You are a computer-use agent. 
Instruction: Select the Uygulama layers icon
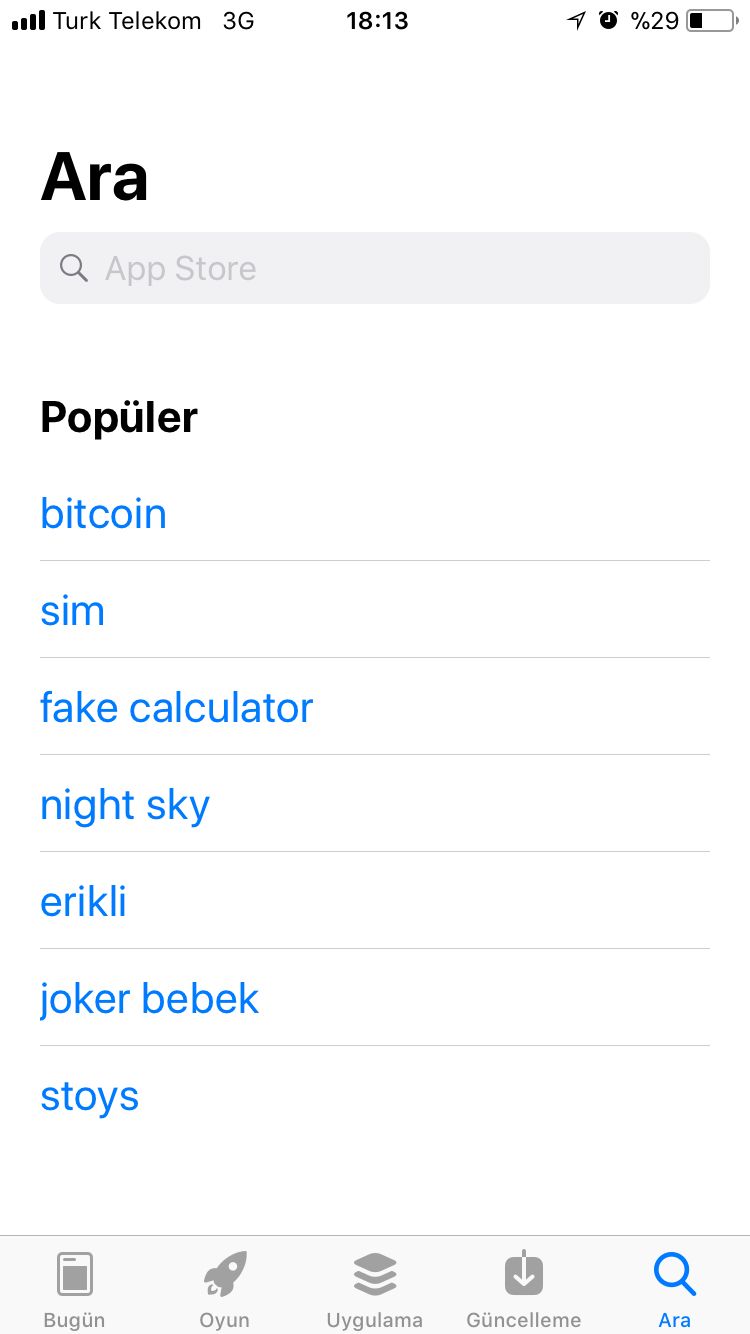pos(375,1274)
